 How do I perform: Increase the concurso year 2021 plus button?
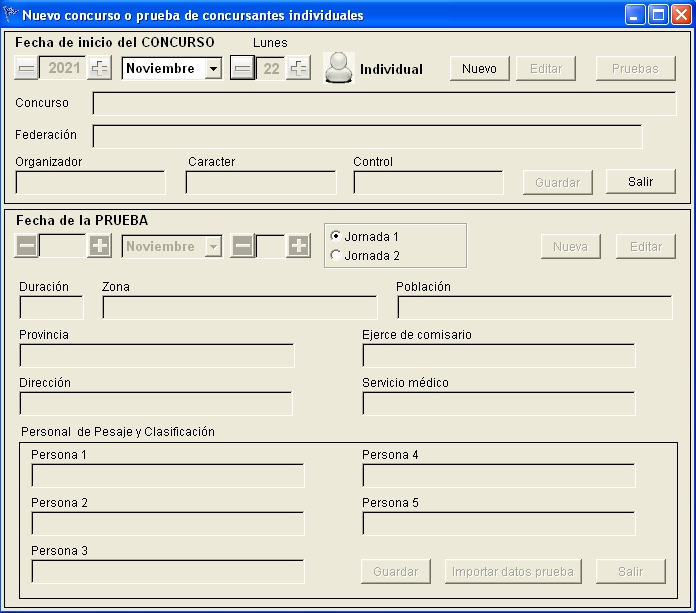click(100, 69)
